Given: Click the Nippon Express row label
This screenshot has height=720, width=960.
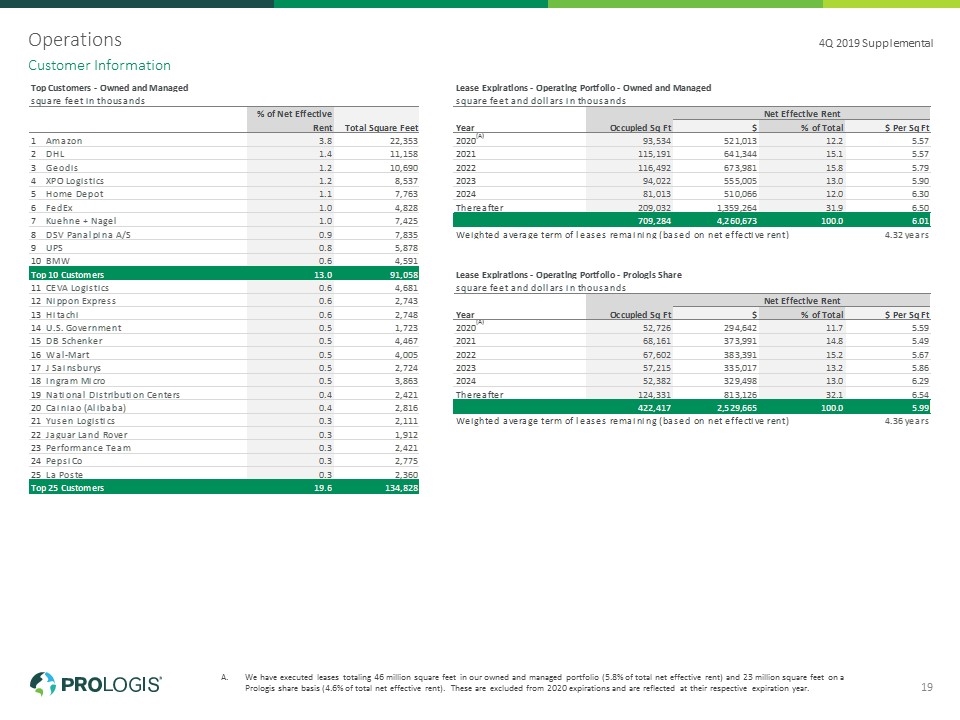Looking at the screenshot, I should (81, 301).
